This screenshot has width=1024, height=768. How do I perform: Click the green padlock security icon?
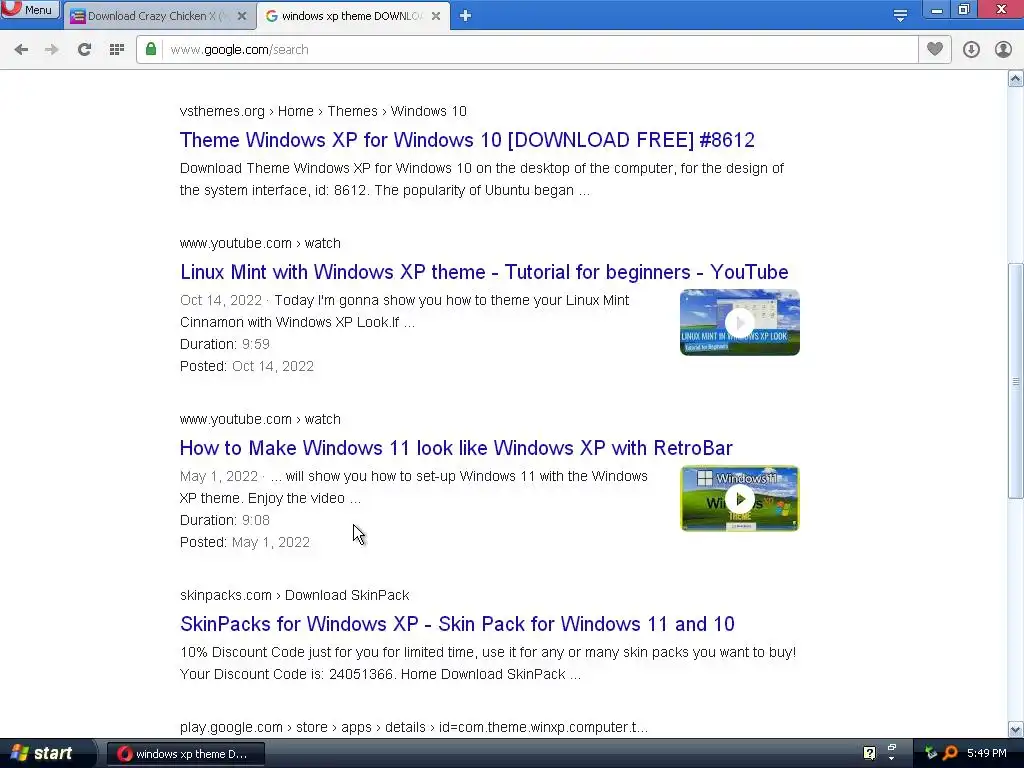151,49
